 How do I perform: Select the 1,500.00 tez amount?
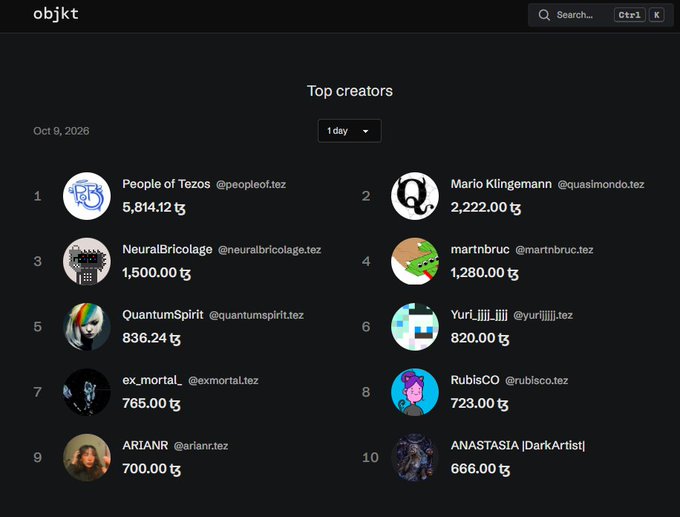[157, 273]
